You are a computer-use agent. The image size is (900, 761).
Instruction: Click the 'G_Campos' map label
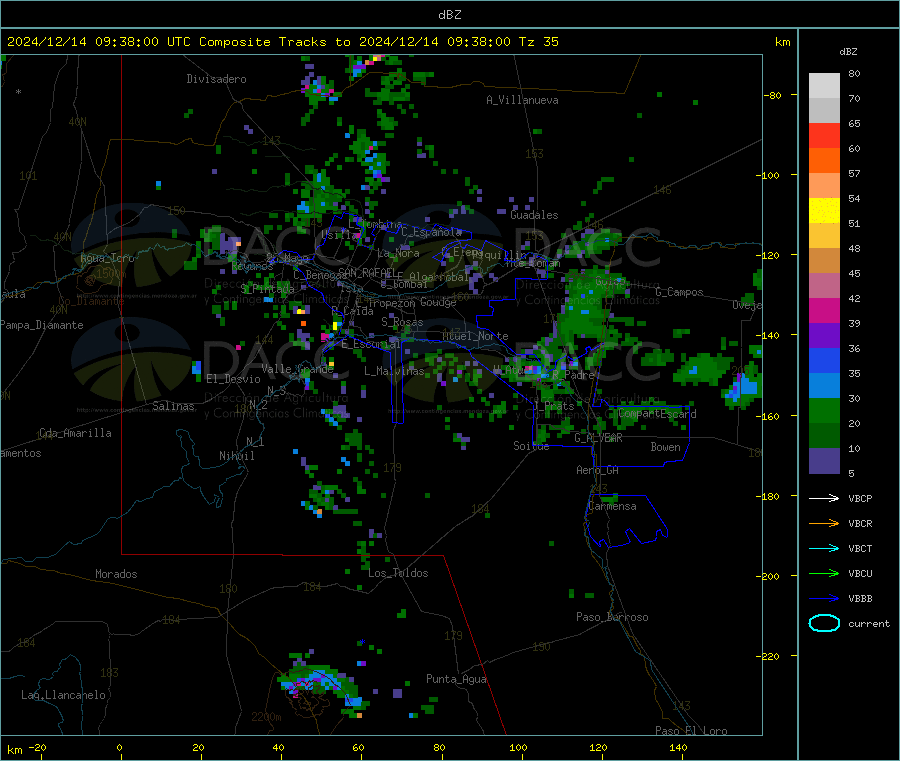tap(679, 292)
